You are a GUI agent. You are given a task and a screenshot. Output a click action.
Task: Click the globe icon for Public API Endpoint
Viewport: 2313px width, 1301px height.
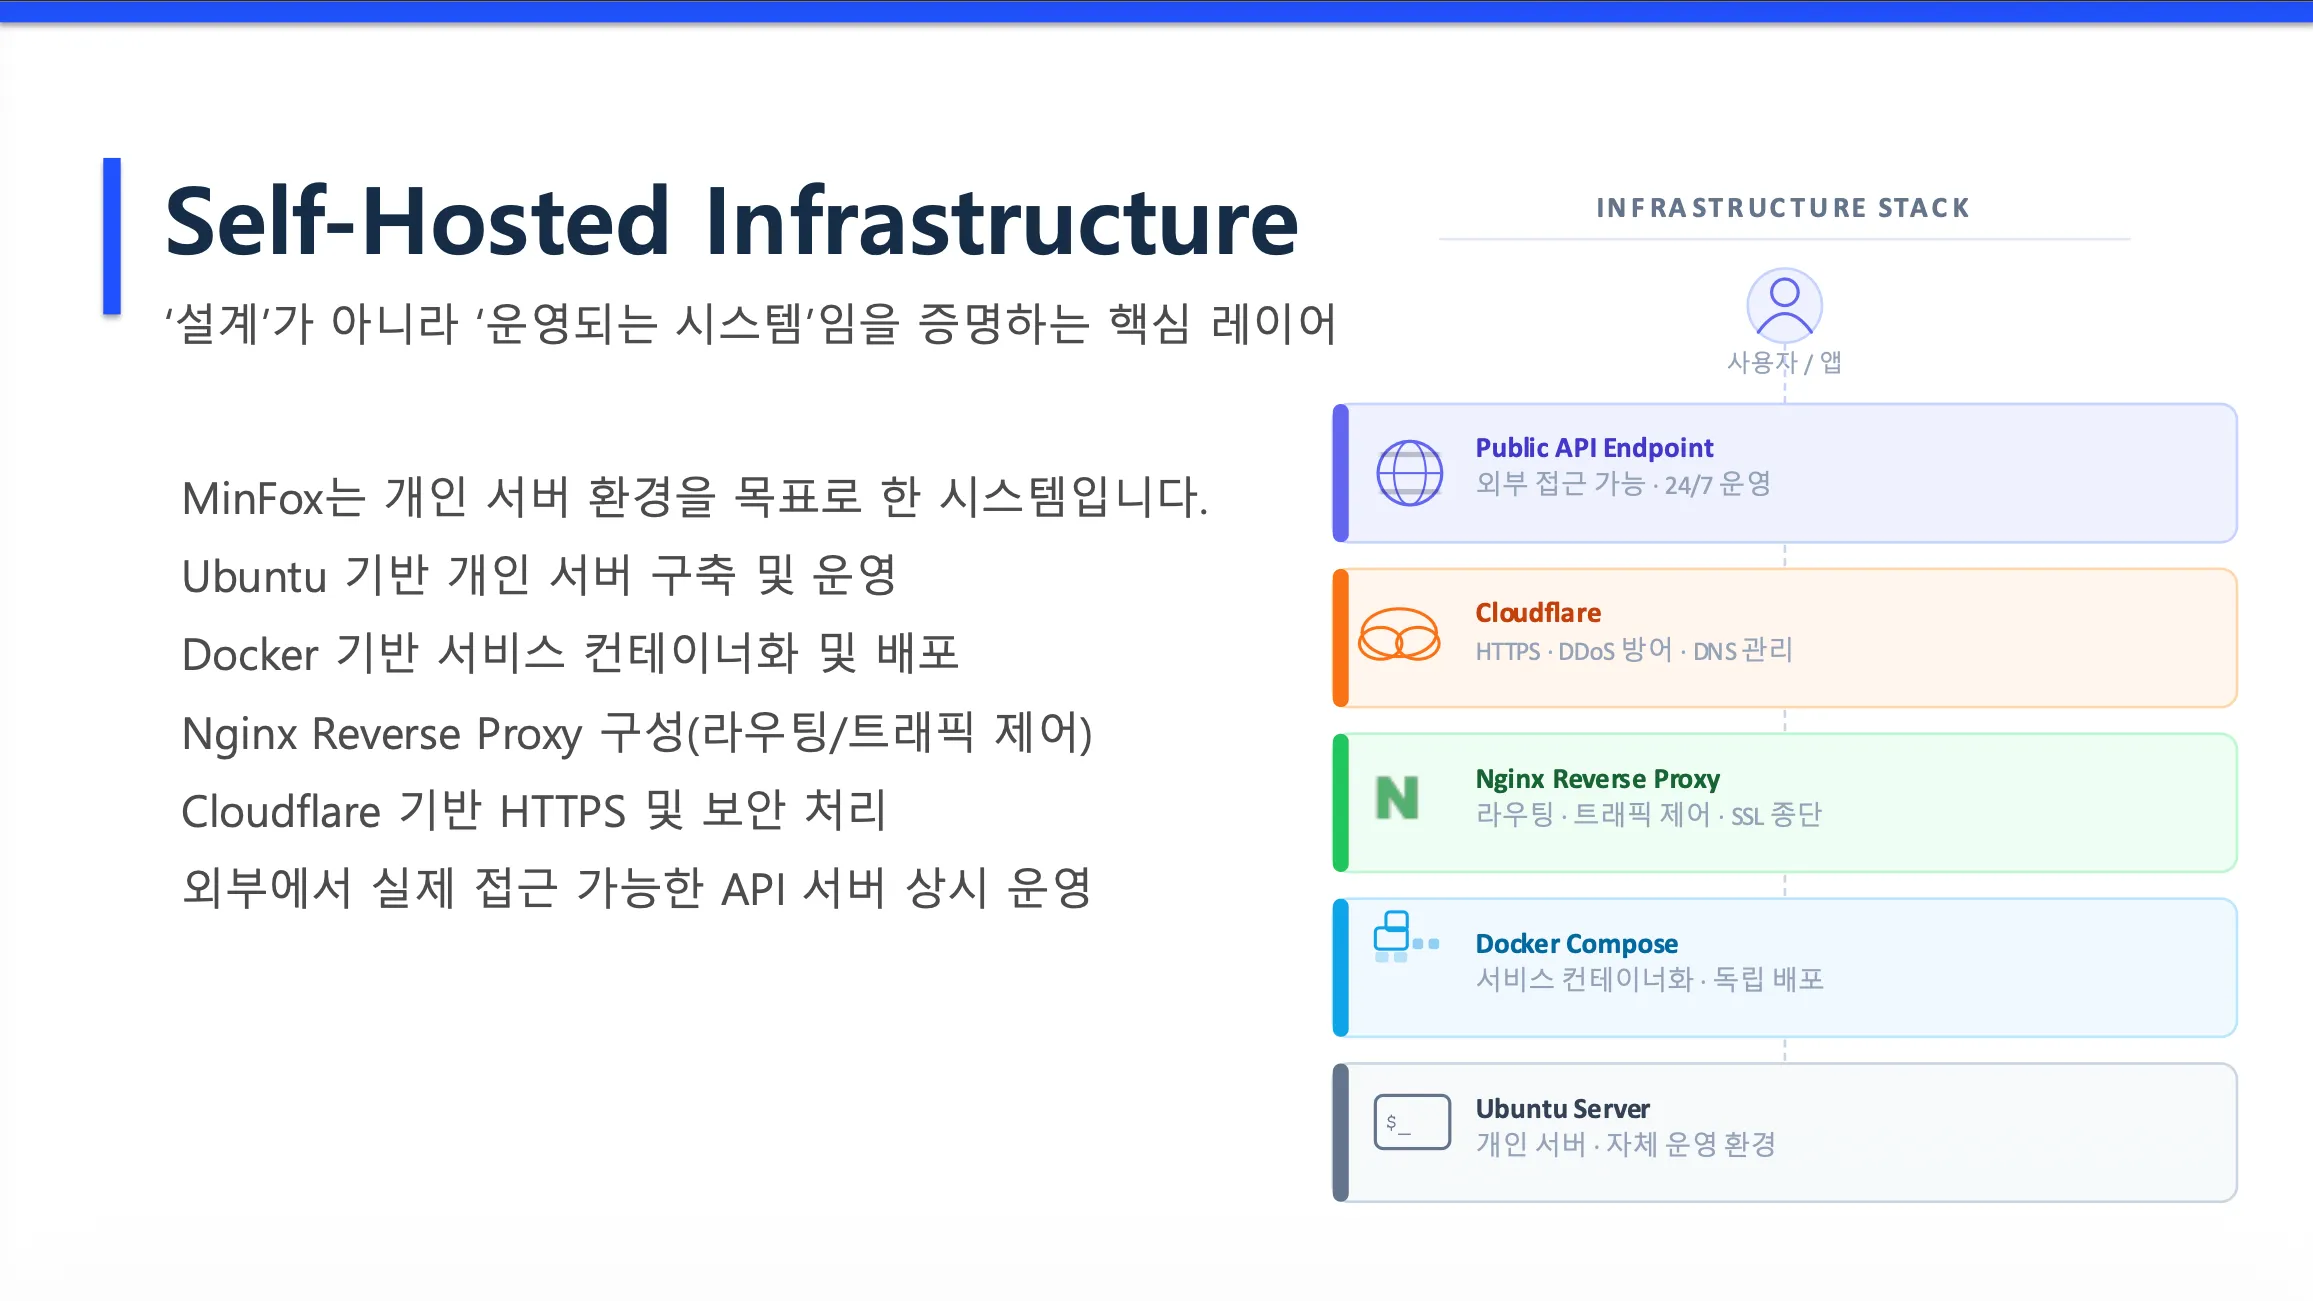tap(1408, 473)
